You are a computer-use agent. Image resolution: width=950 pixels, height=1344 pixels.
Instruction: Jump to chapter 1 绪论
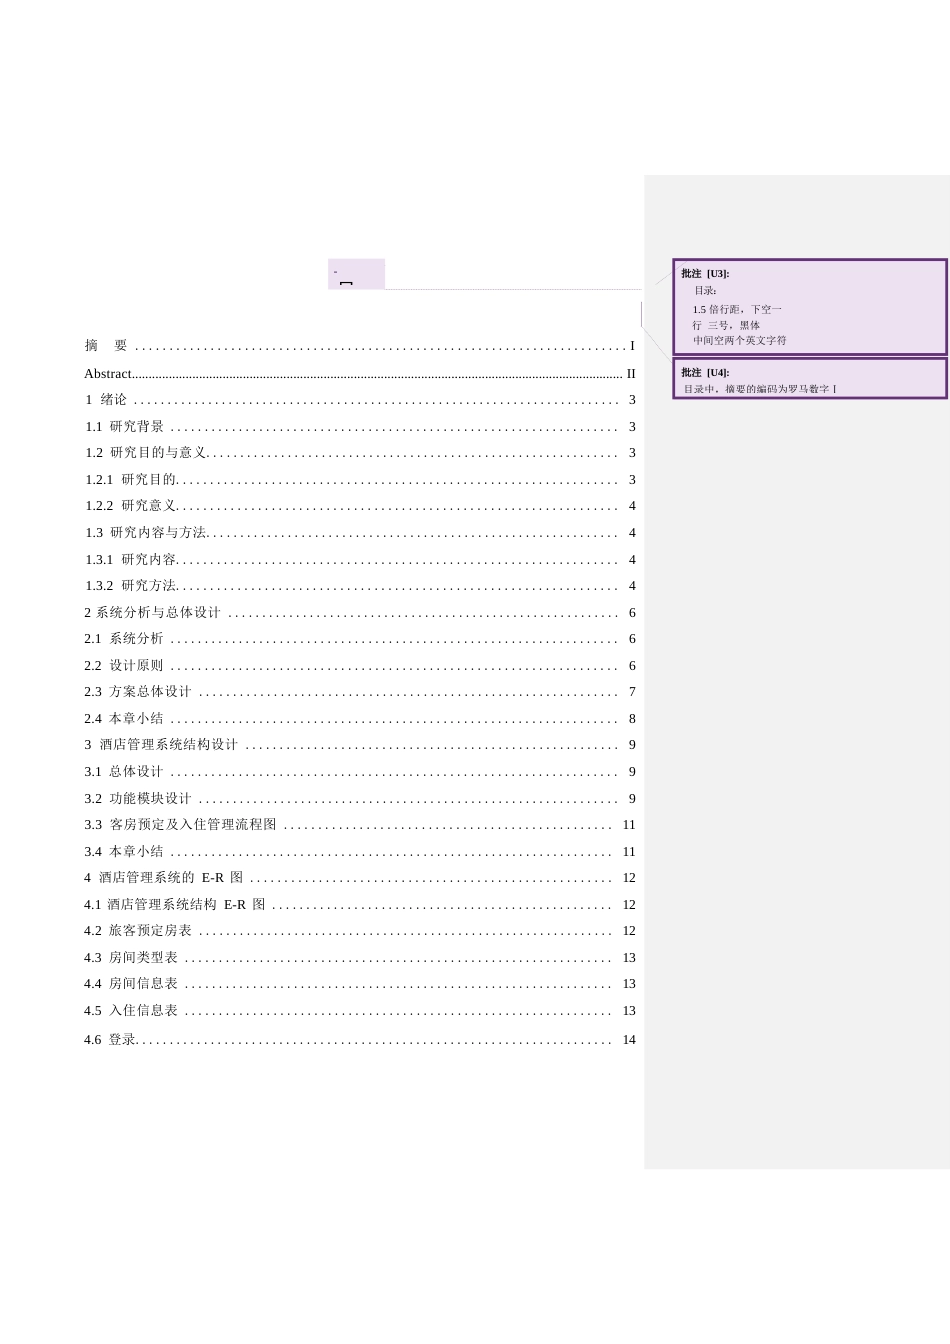(106, 399)
